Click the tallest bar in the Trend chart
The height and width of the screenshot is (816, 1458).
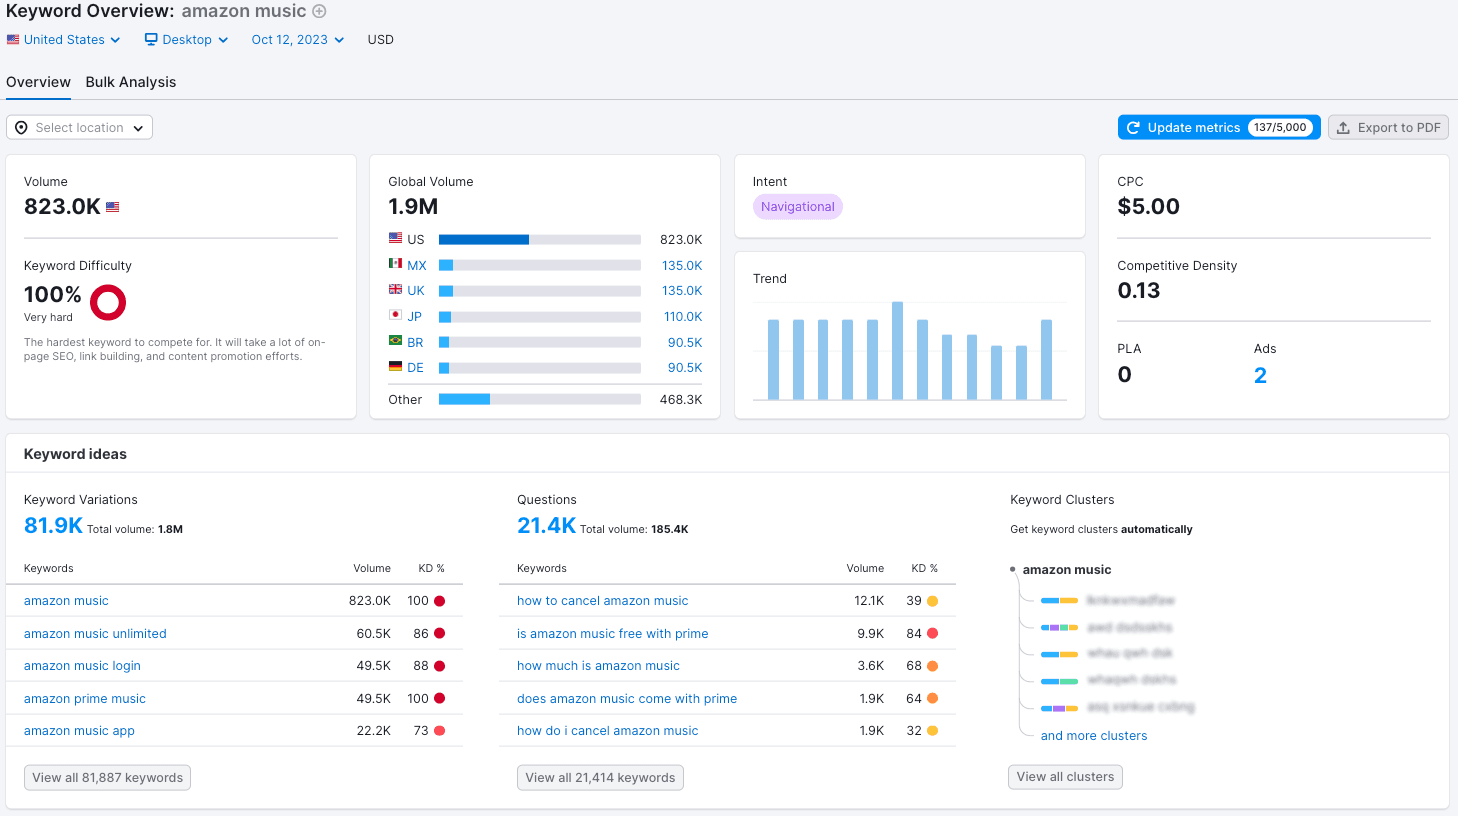897,350
